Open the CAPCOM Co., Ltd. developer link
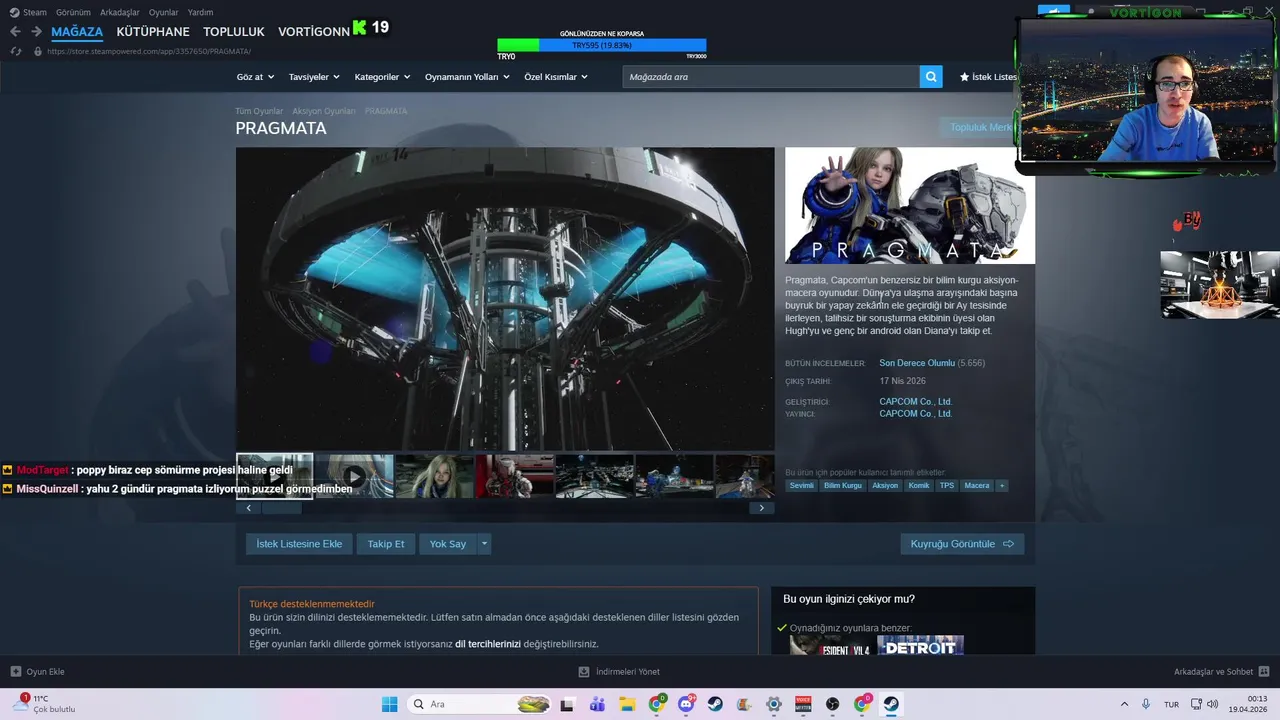The height and width of the screenshot is (720, 1280). (915, 402)
